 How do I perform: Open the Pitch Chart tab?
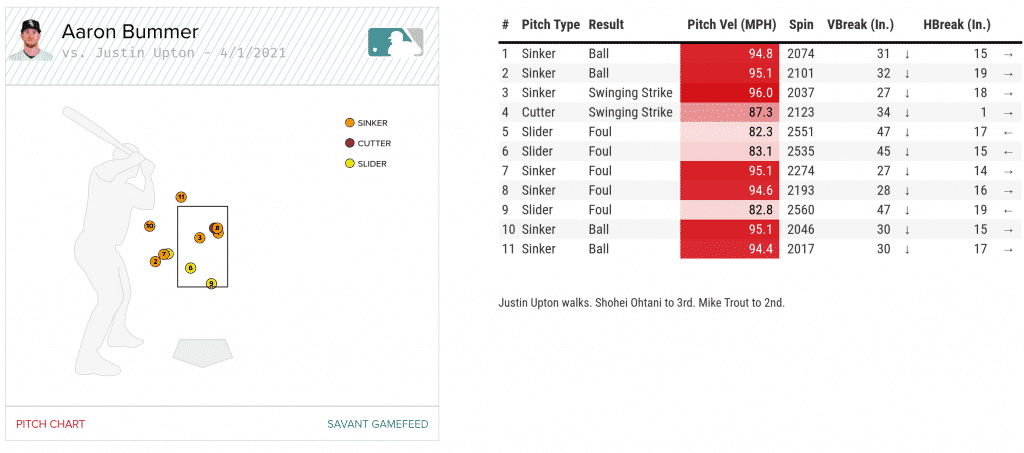(50, 424)
